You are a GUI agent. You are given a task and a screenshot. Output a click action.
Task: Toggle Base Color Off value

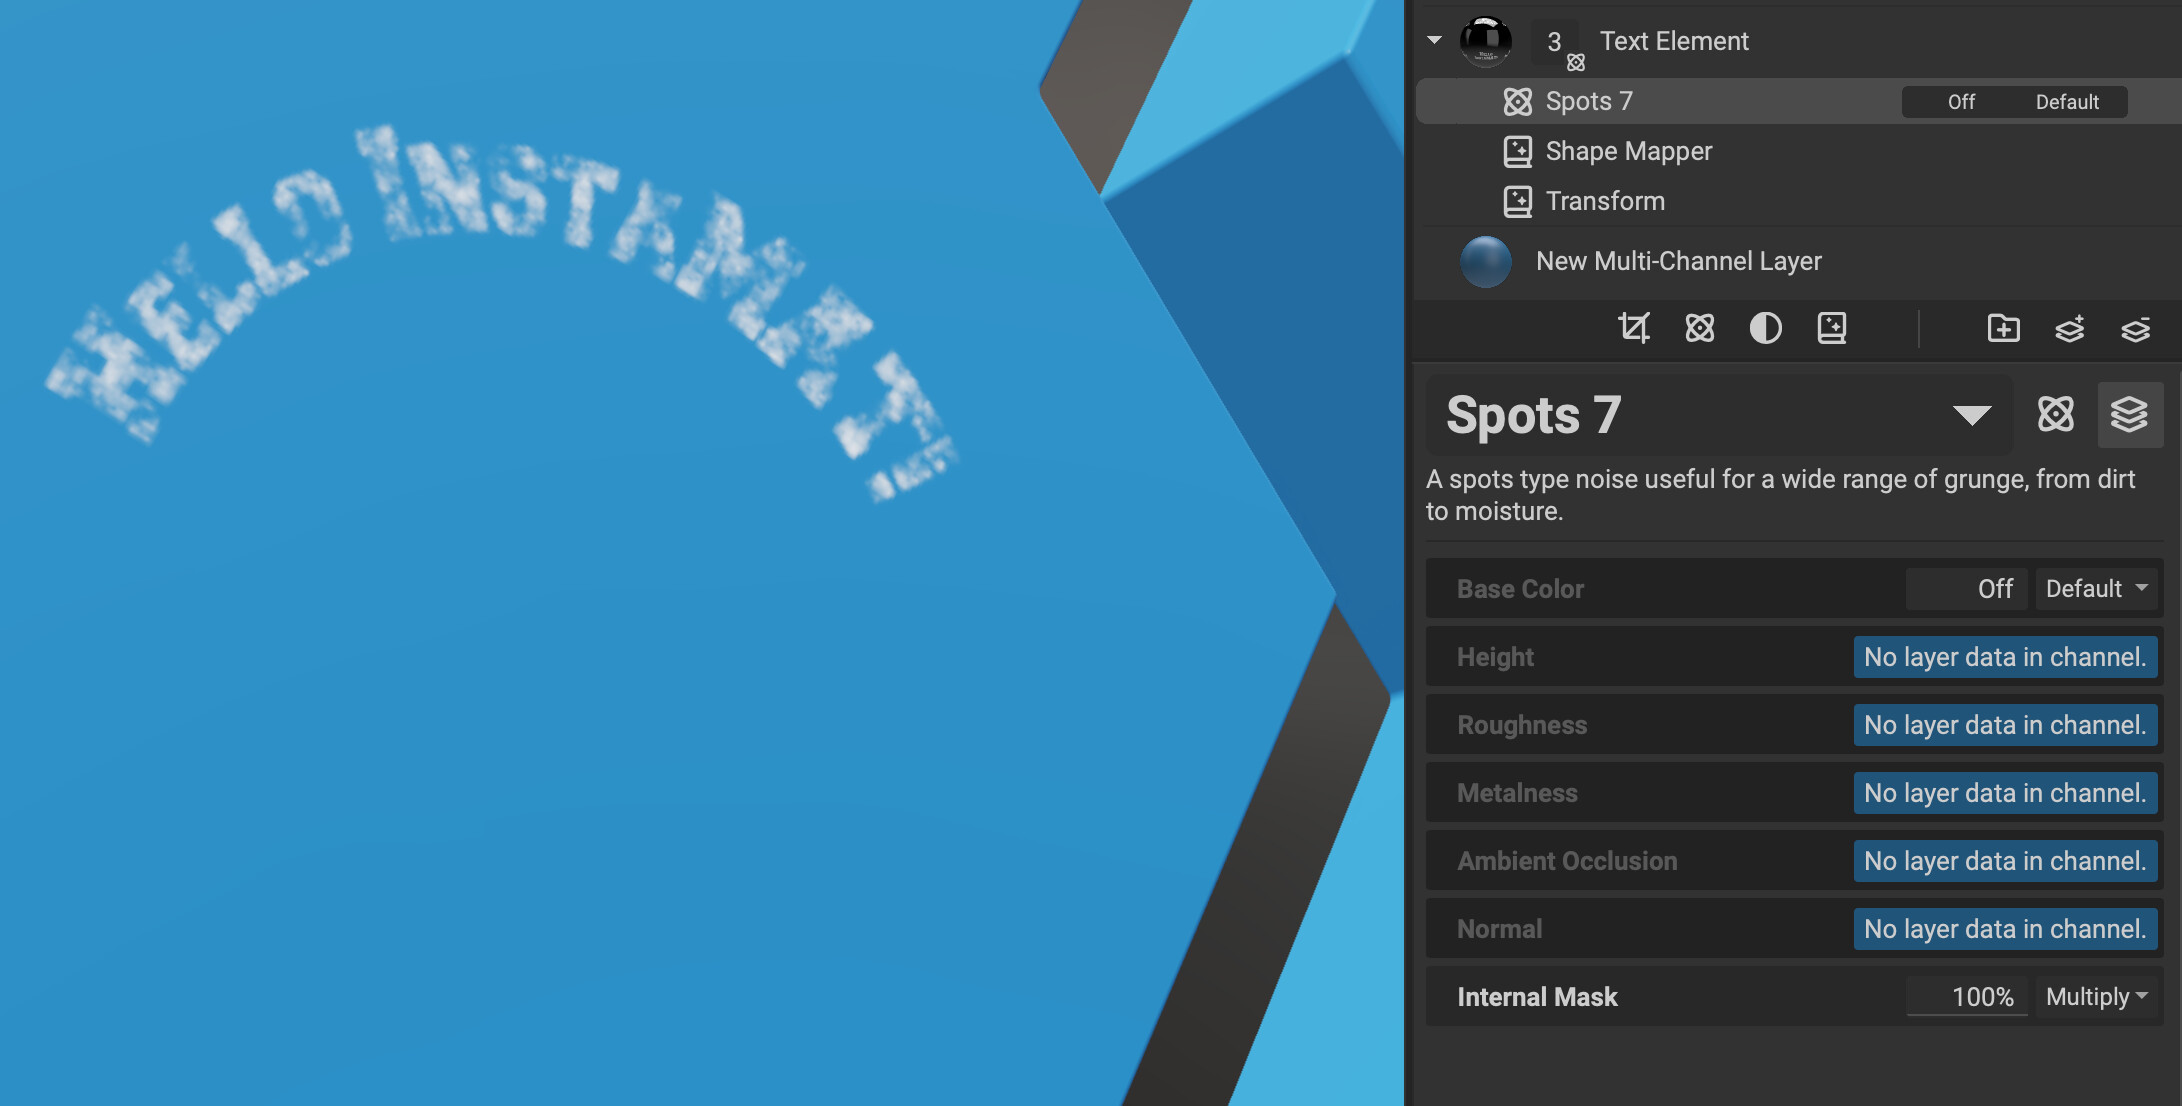point(1967,589)
